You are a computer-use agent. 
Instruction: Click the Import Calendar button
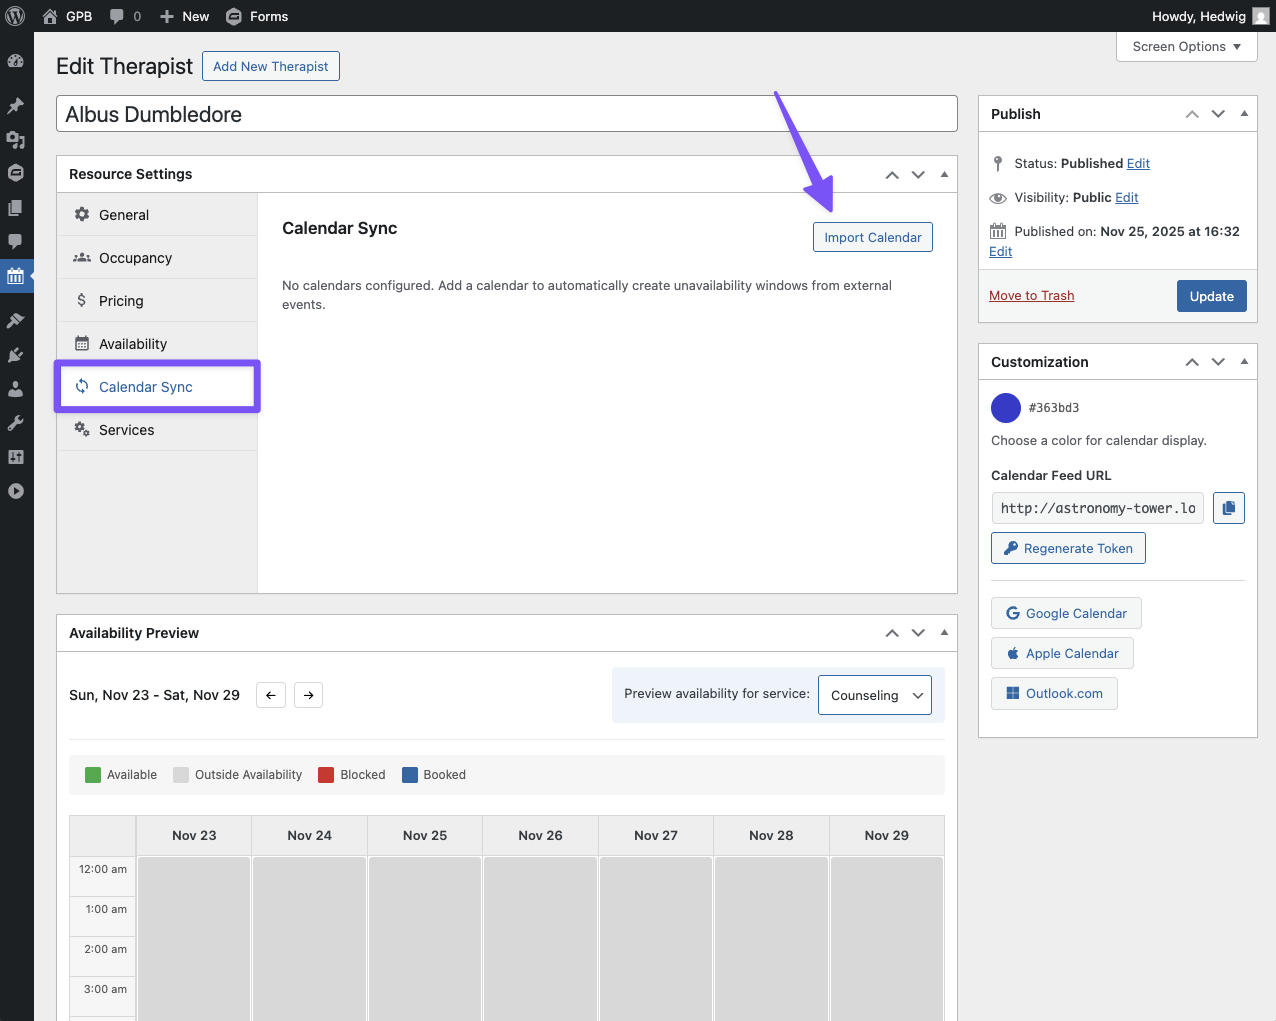(x=872, y=237)
